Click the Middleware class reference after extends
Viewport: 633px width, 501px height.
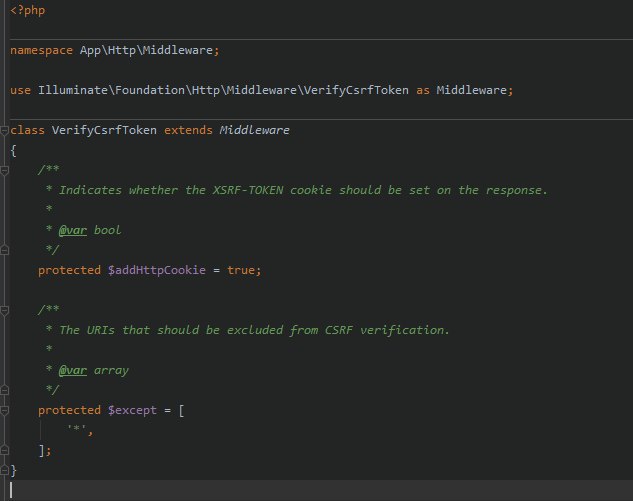pyautogui.click(x=254, y=130)
